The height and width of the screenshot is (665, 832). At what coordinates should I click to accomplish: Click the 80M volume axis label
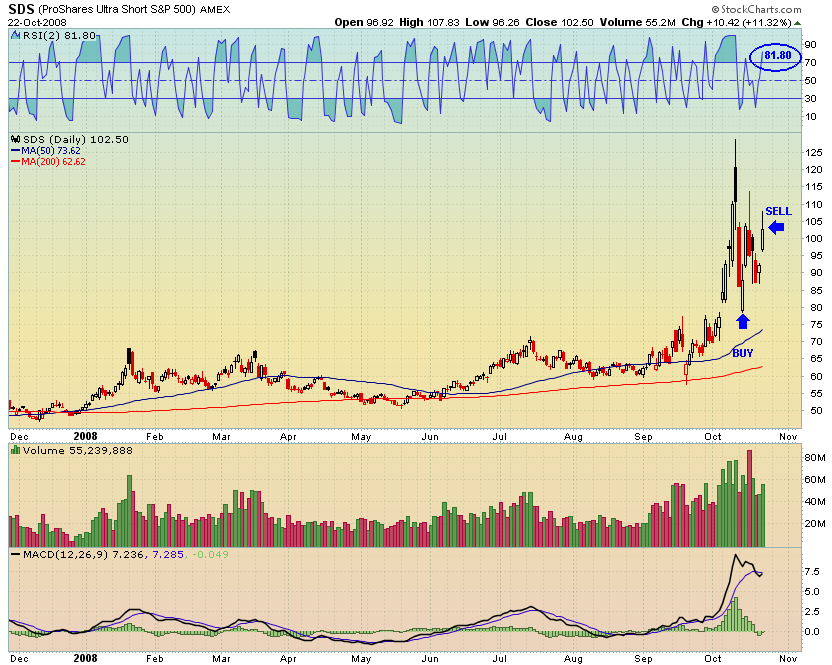tap(815, 457)
